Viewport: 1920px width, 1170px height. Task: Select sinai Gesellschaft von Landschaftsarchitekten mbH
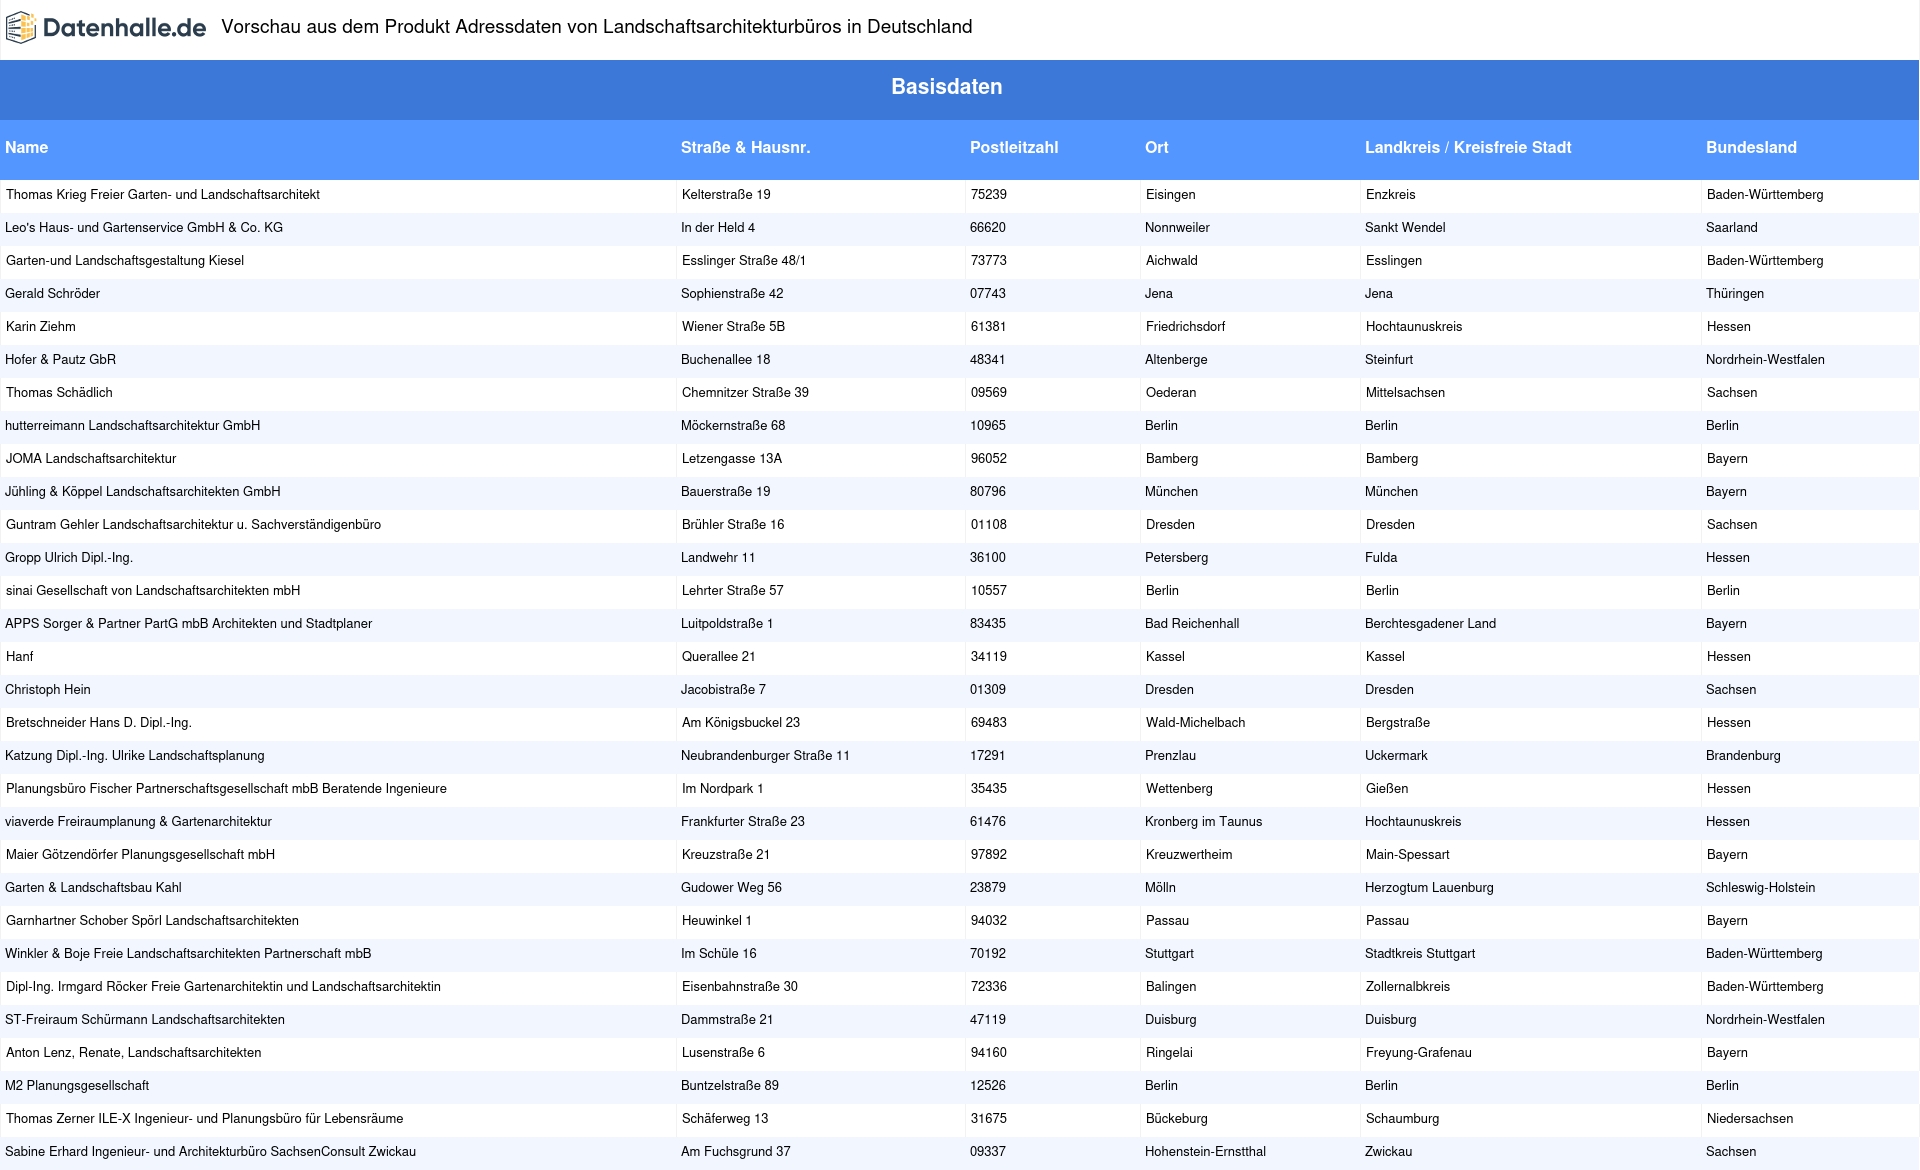coord(153,591)
